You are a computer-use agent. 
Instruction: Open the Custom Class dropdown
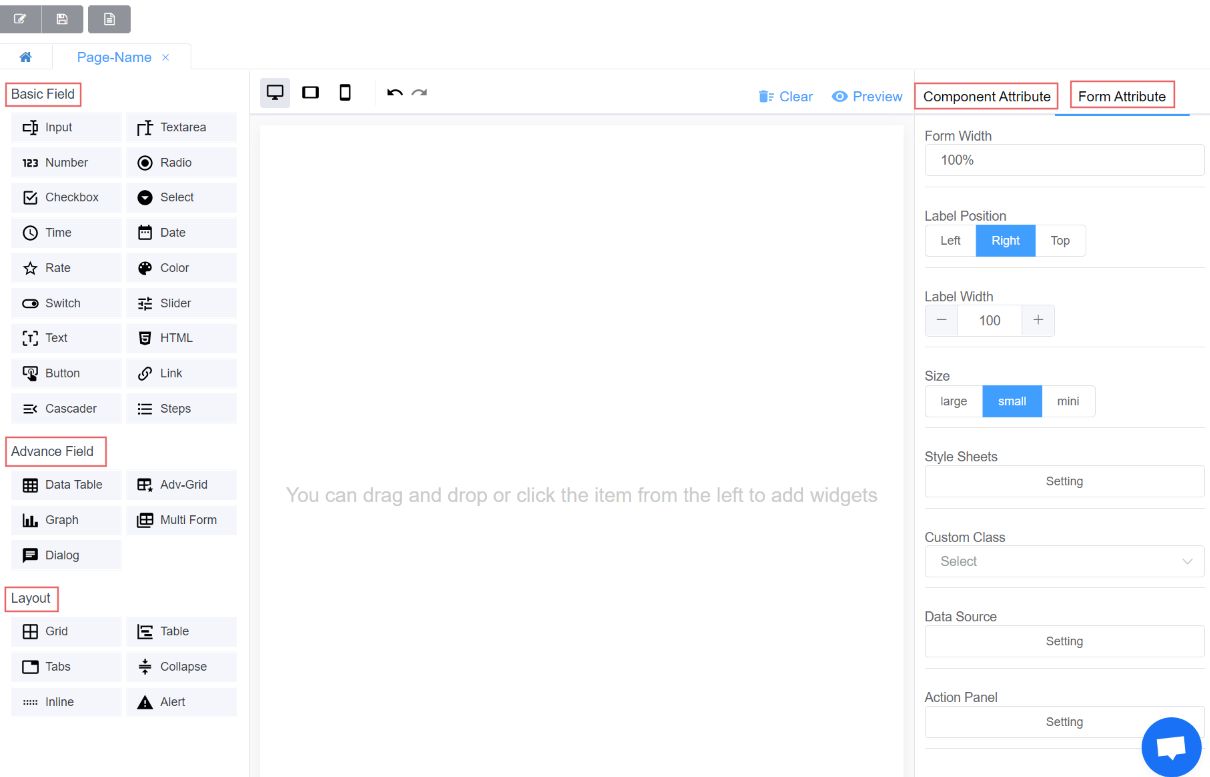coord(1064,561)
